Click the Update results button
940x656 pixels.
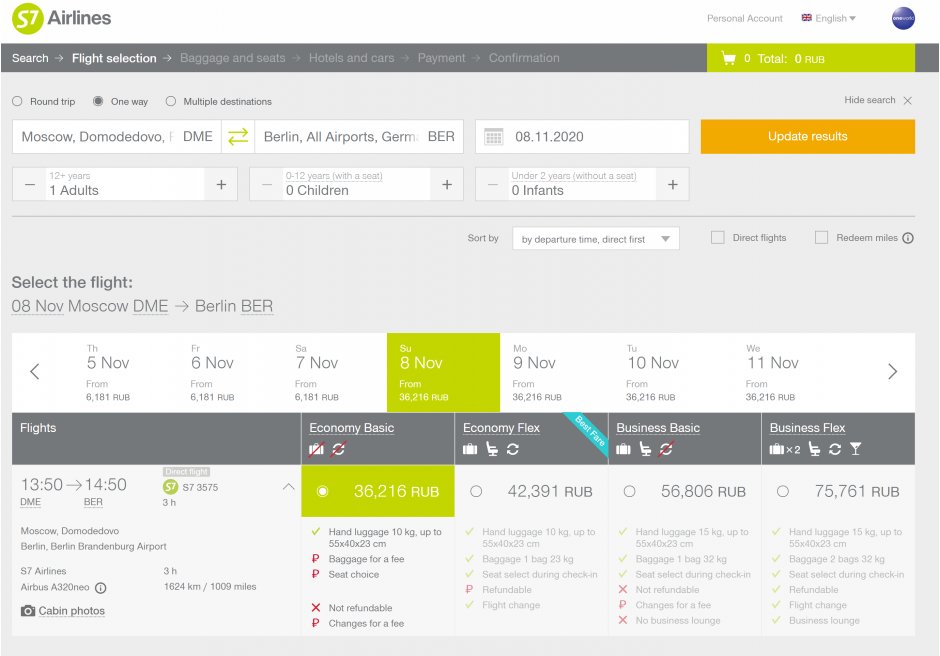click(807, 137)
